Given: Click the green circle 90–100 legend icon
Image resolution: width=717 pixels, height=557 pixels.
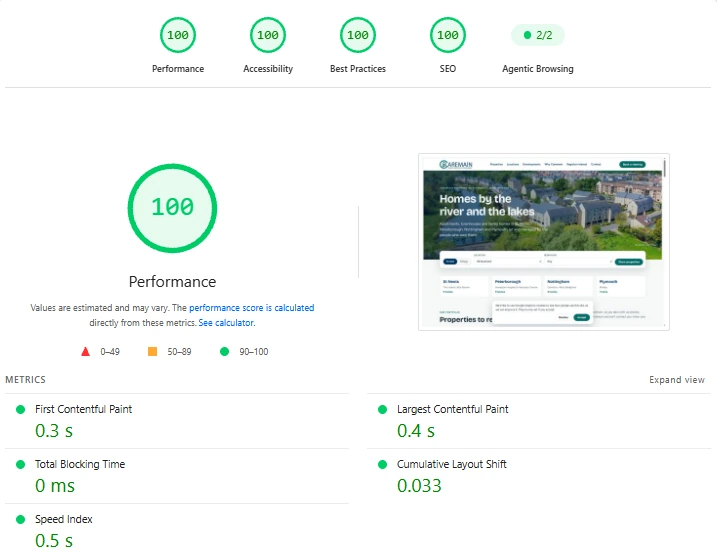Looking at the screenshot, I should (224, 351).
